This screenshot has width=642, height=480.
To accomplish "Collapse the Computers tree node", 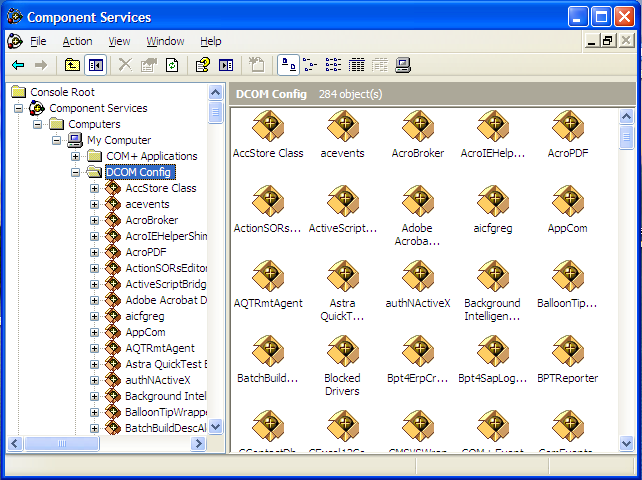I will [38, 125].
